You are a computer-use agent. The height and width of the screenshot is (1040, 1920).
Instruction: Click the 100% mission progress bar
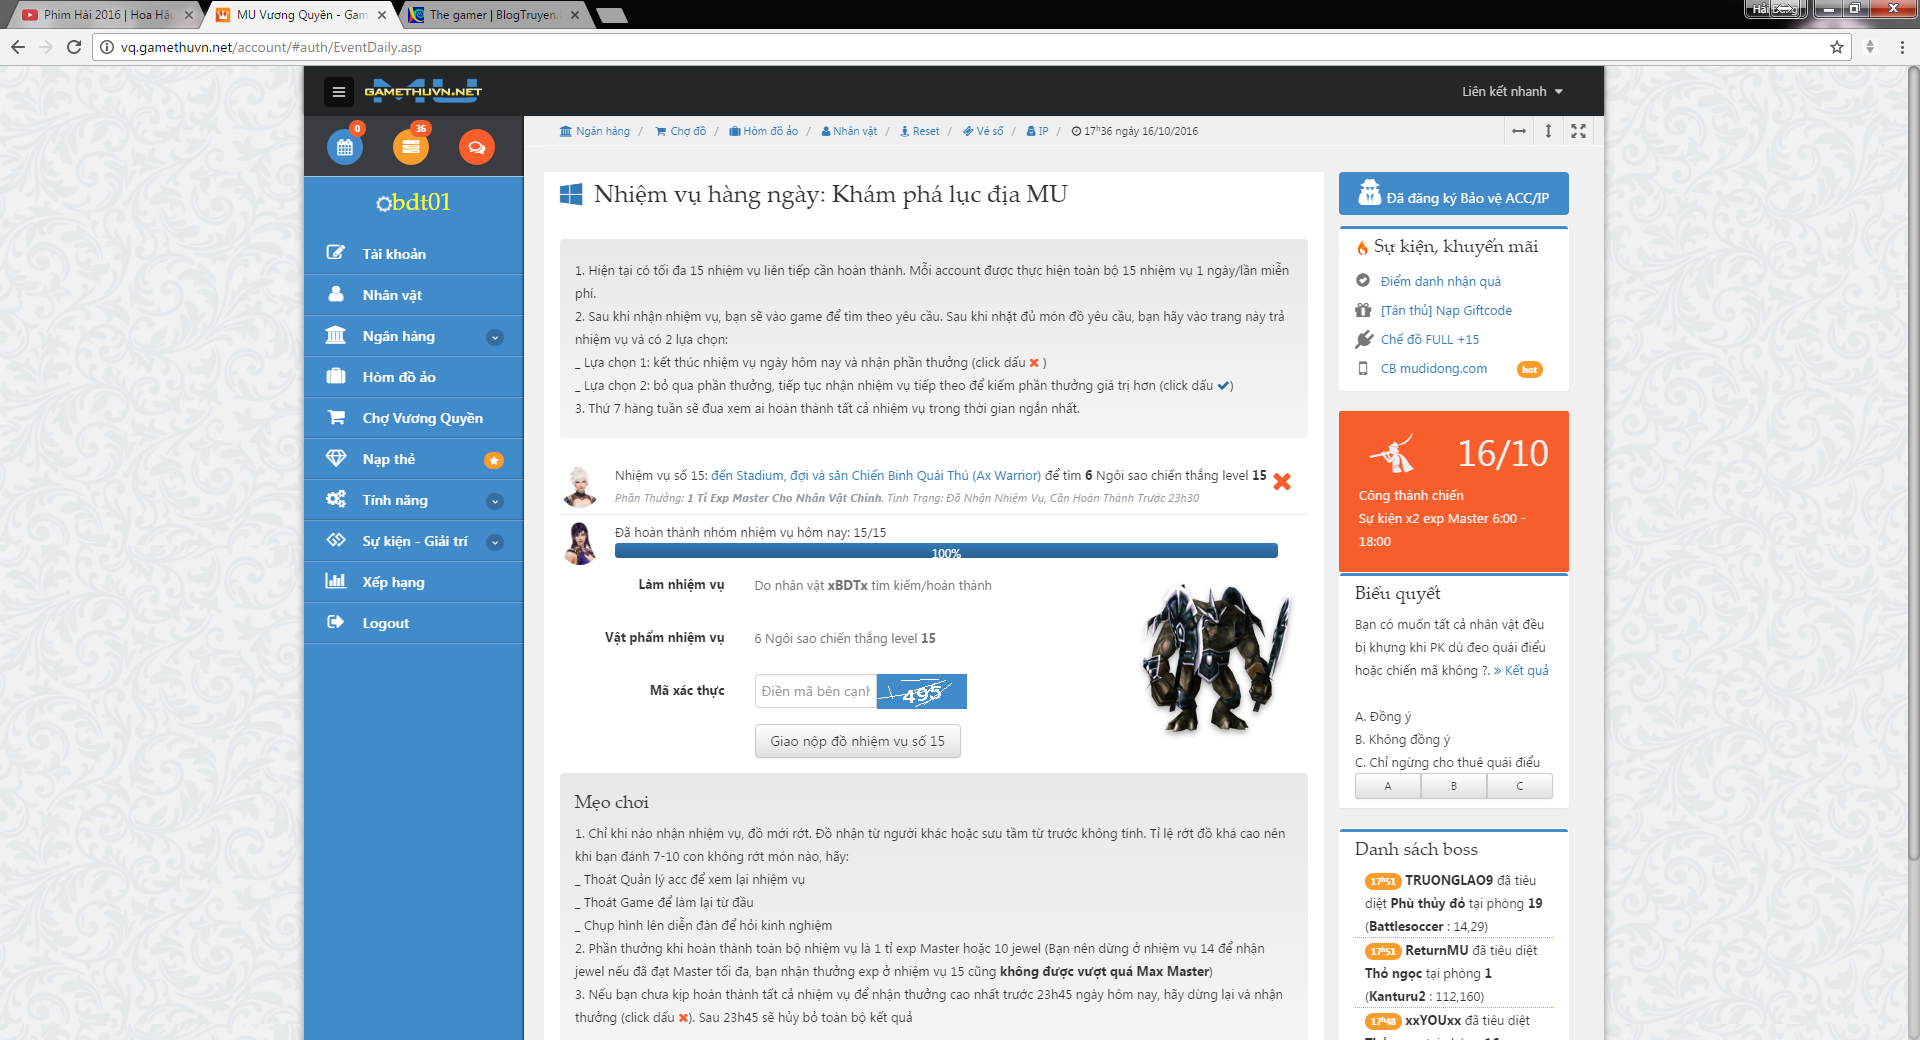[945, 551]
